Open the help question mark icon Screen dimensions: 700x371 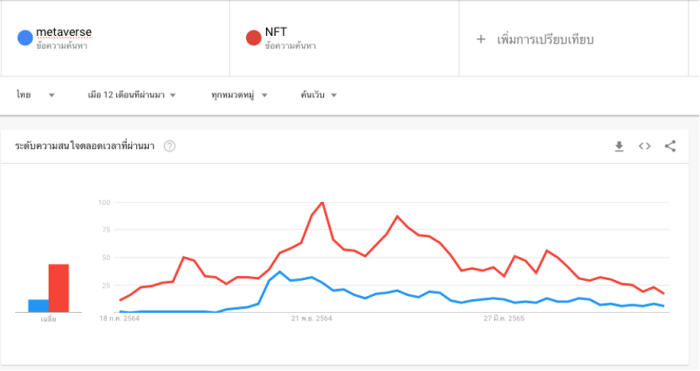[x=169, y=146]
